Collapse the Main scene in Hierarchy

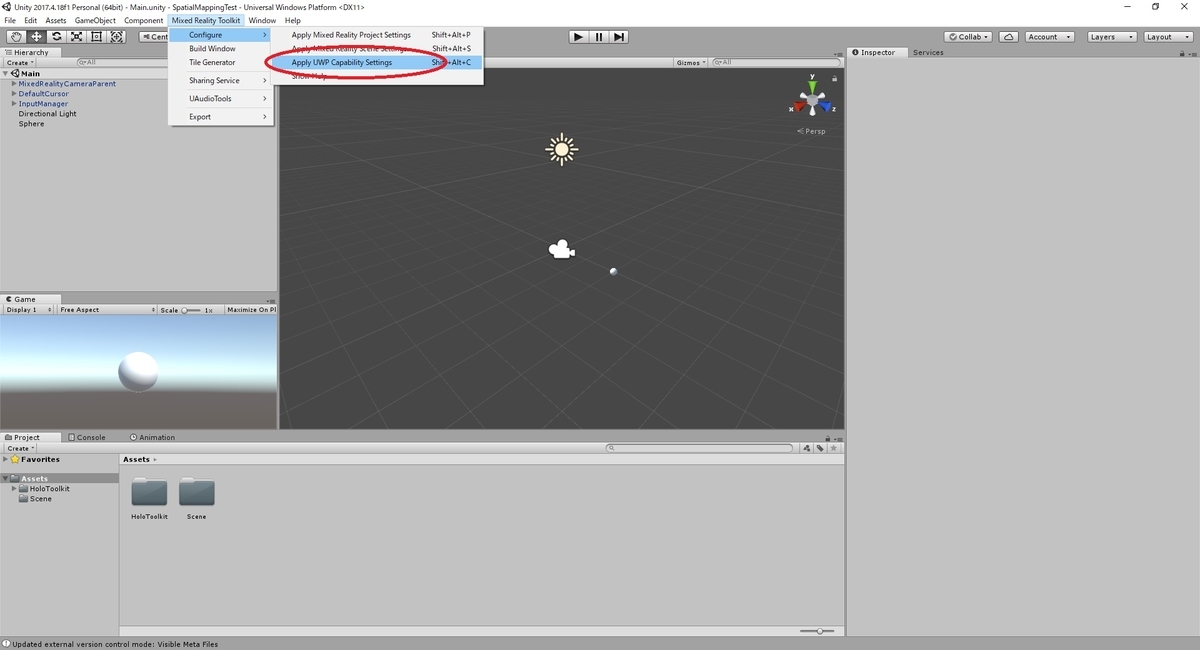[6, 73]
